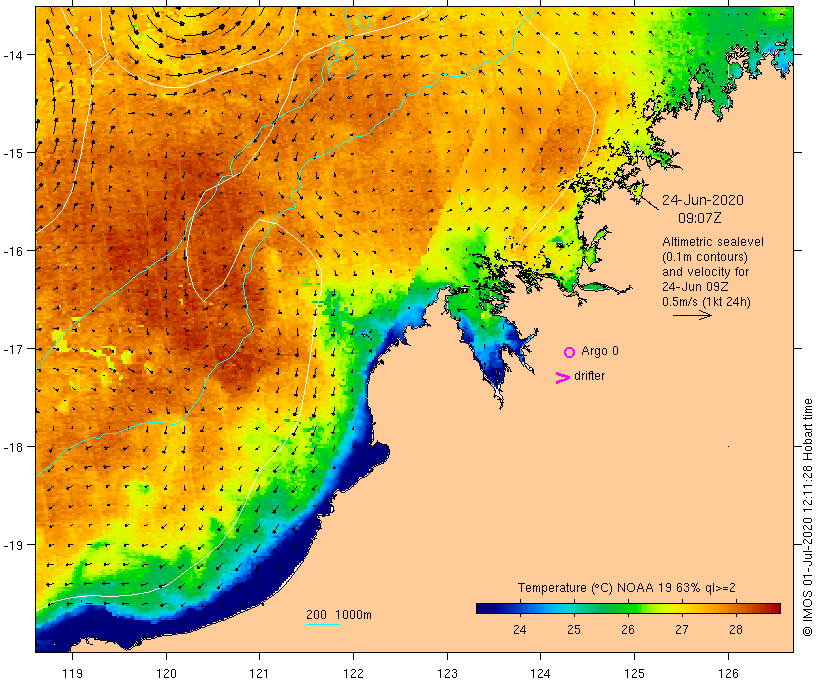Click the 'Argo 0' legend label

click(x=600, y=351)
